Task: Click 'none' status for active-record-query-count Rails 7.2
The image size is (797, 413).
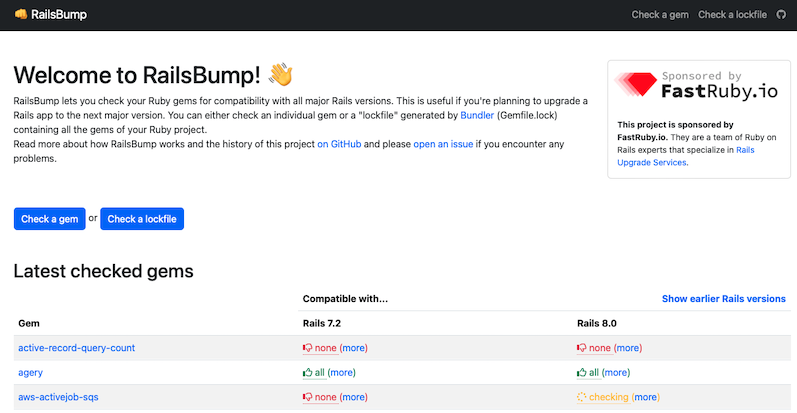Action: pyautogui.click(x=325, y=348)
